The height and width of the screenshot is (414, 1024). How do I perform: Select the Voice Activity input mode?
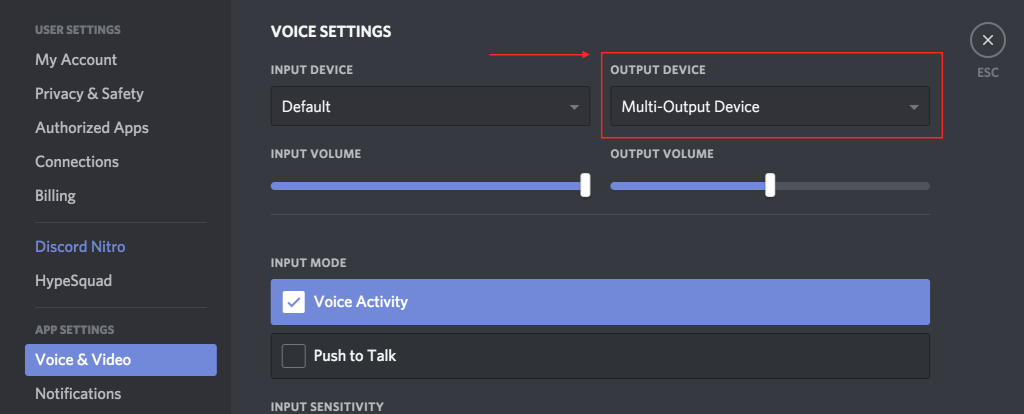pyautogui.click(x=600, y=302)
